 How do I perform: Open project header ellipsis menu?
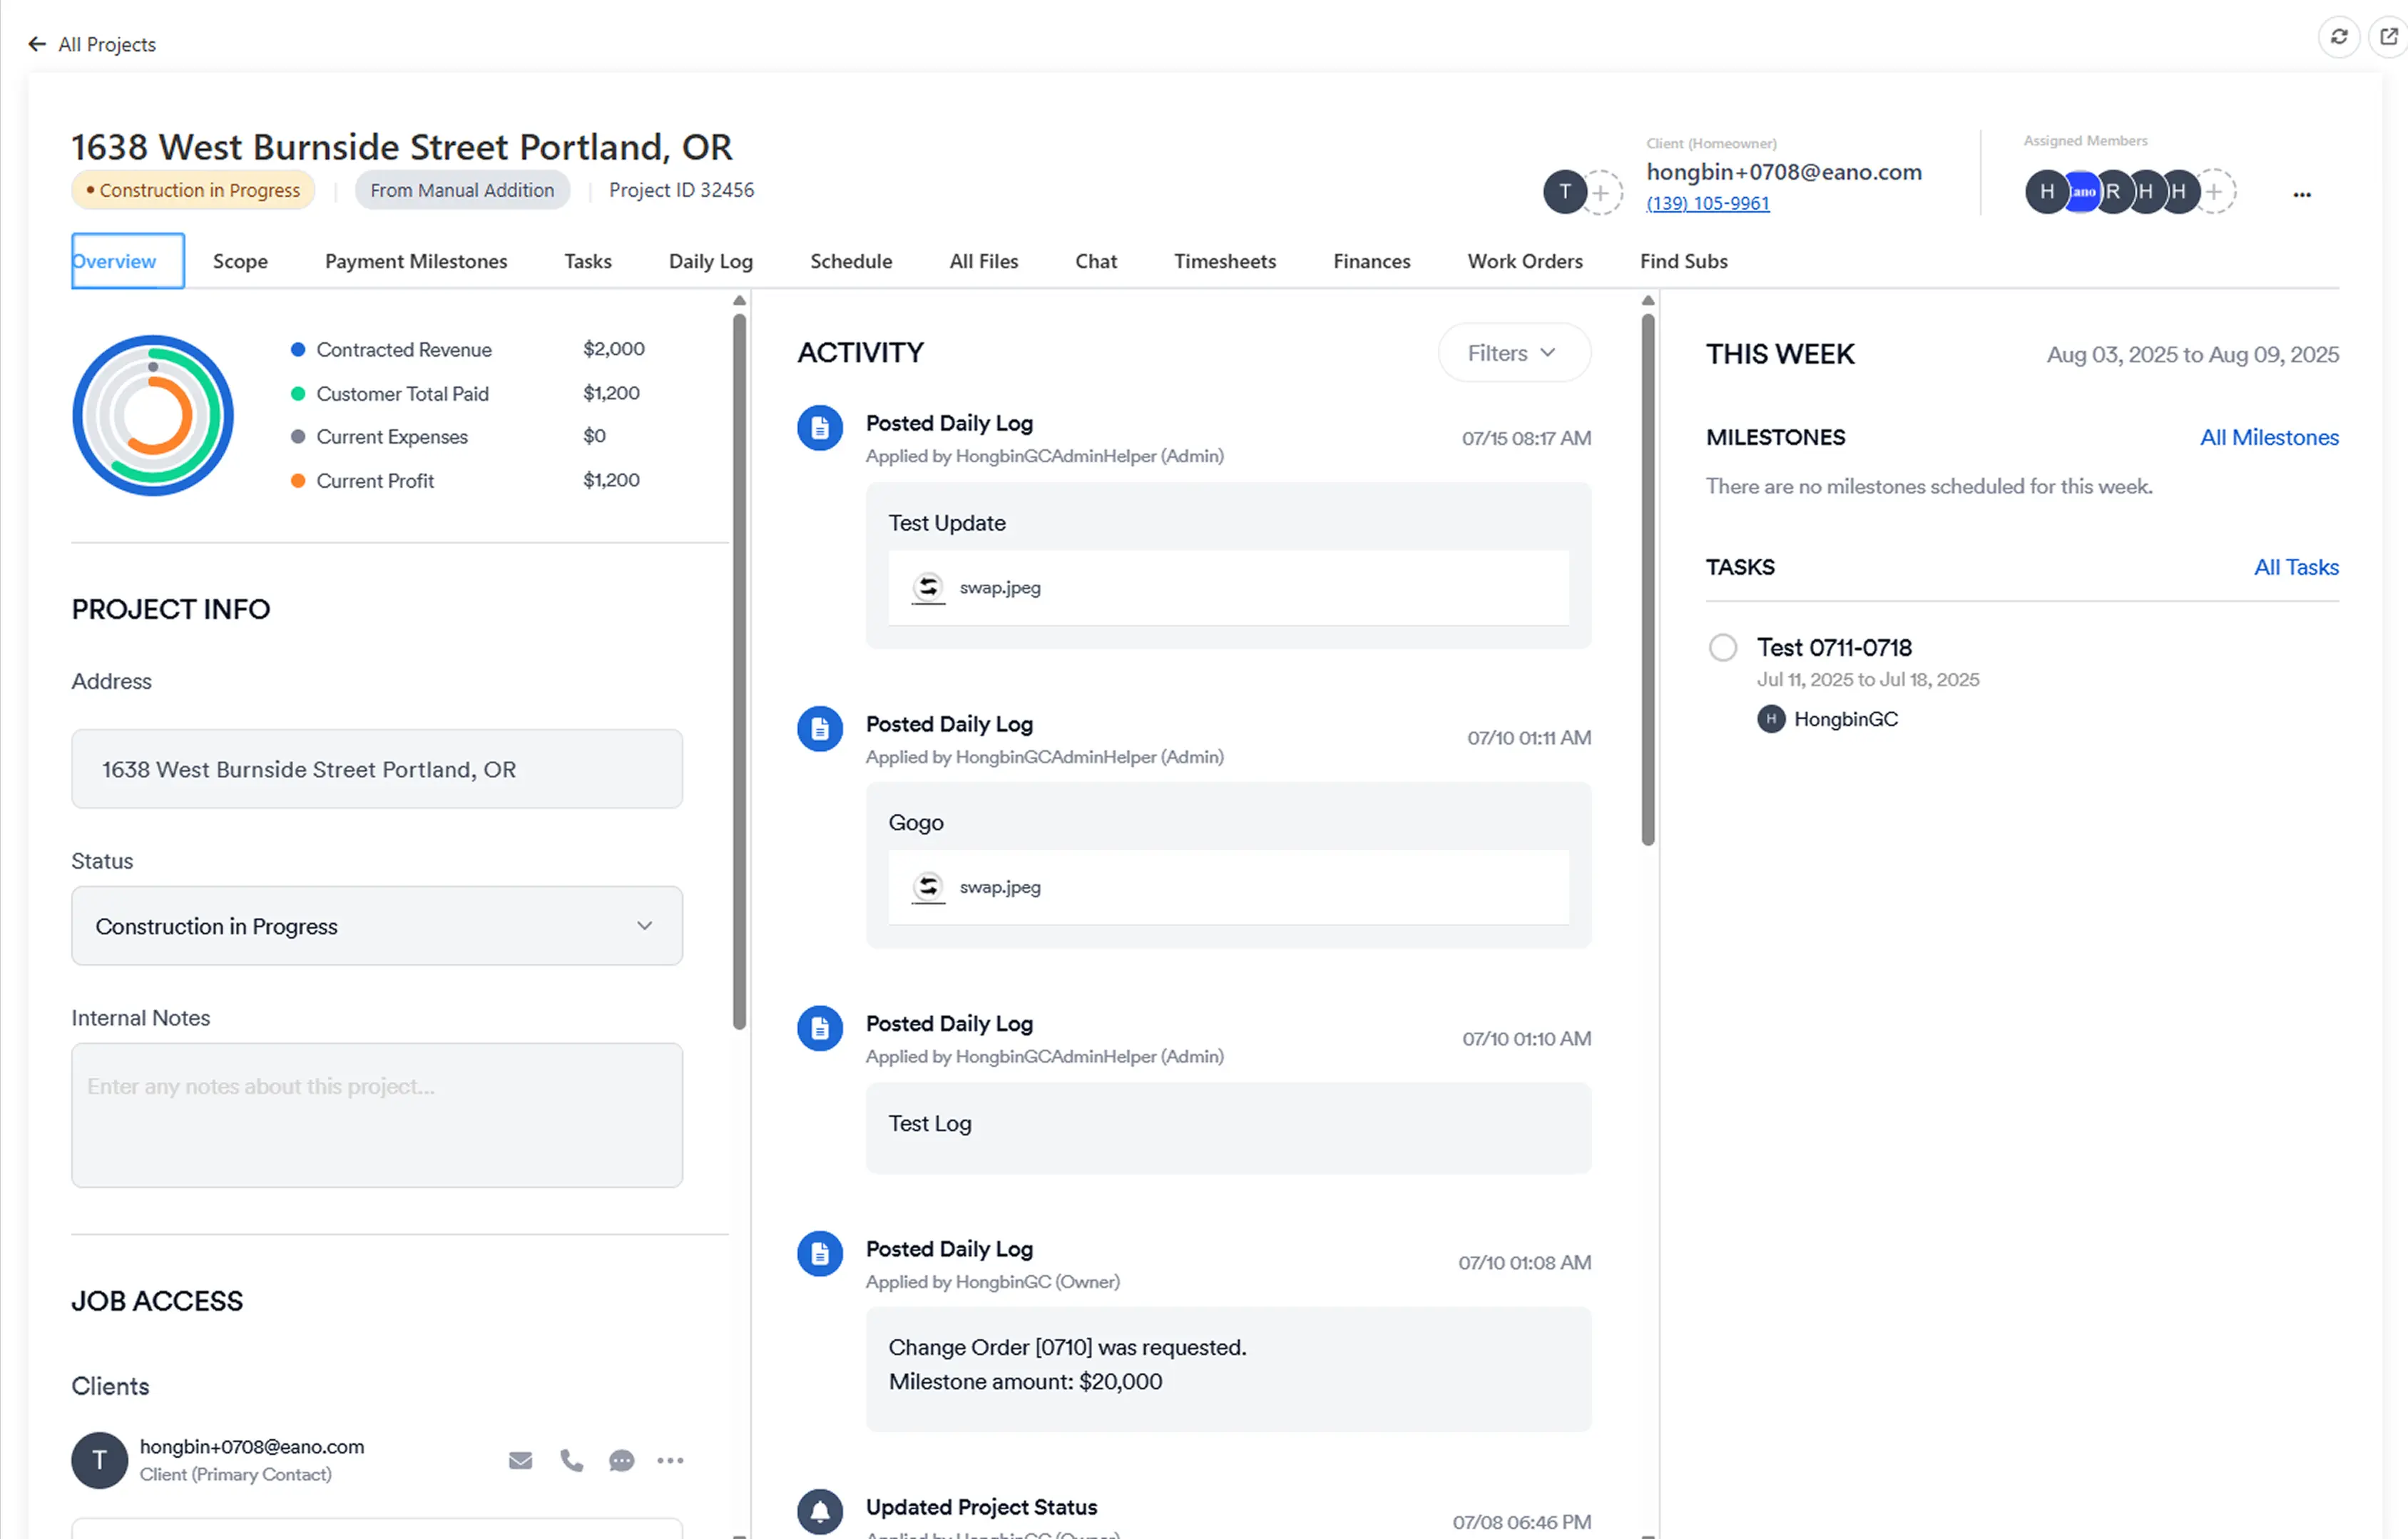(x=2301, y=194)
